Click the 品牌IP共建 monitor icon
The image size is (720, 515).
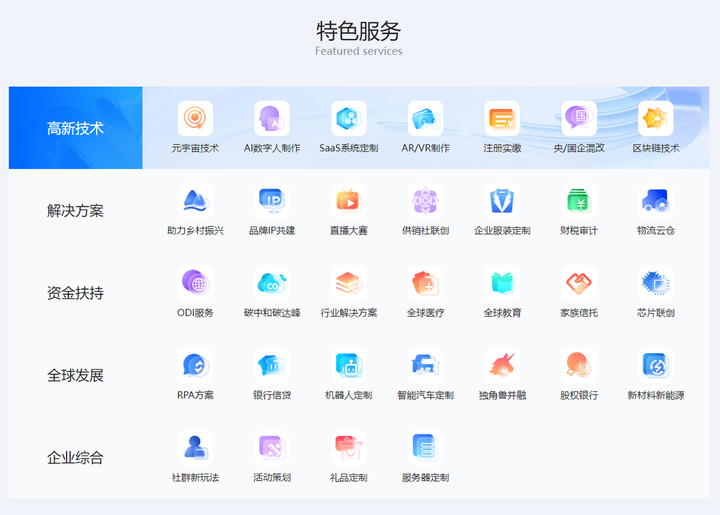272,201
